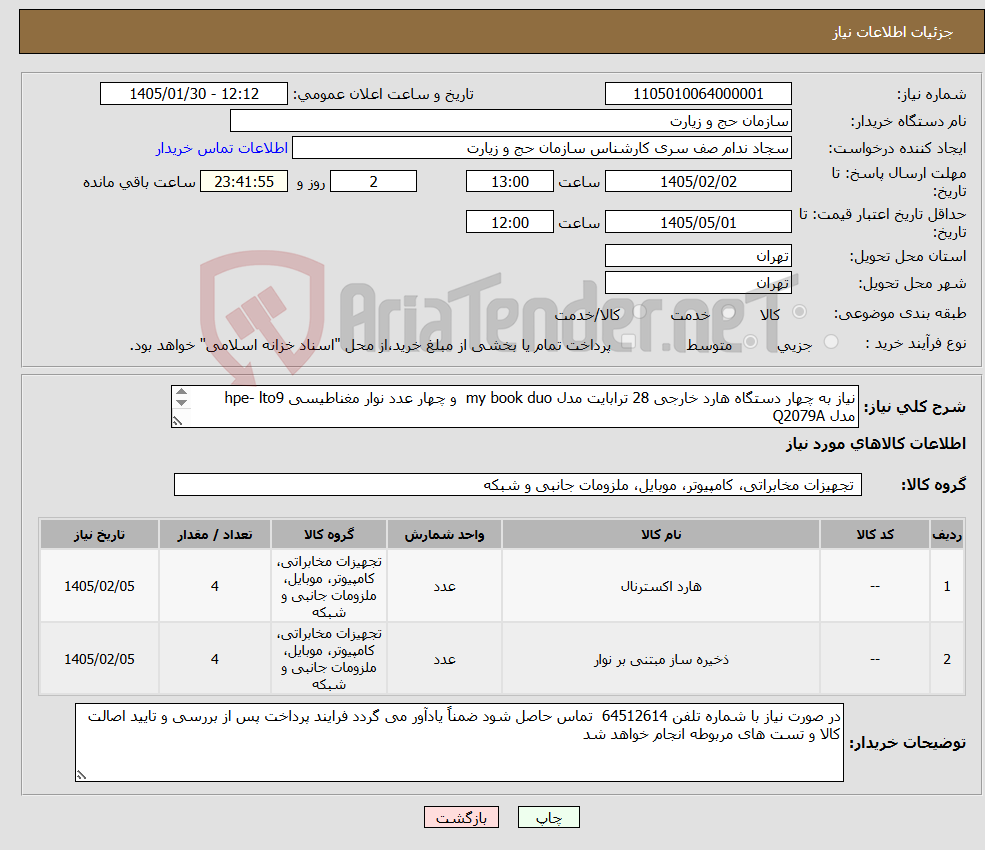Click the واحد شمارش column header
This screenshot has height=850, width=985.
pos(444,534)
